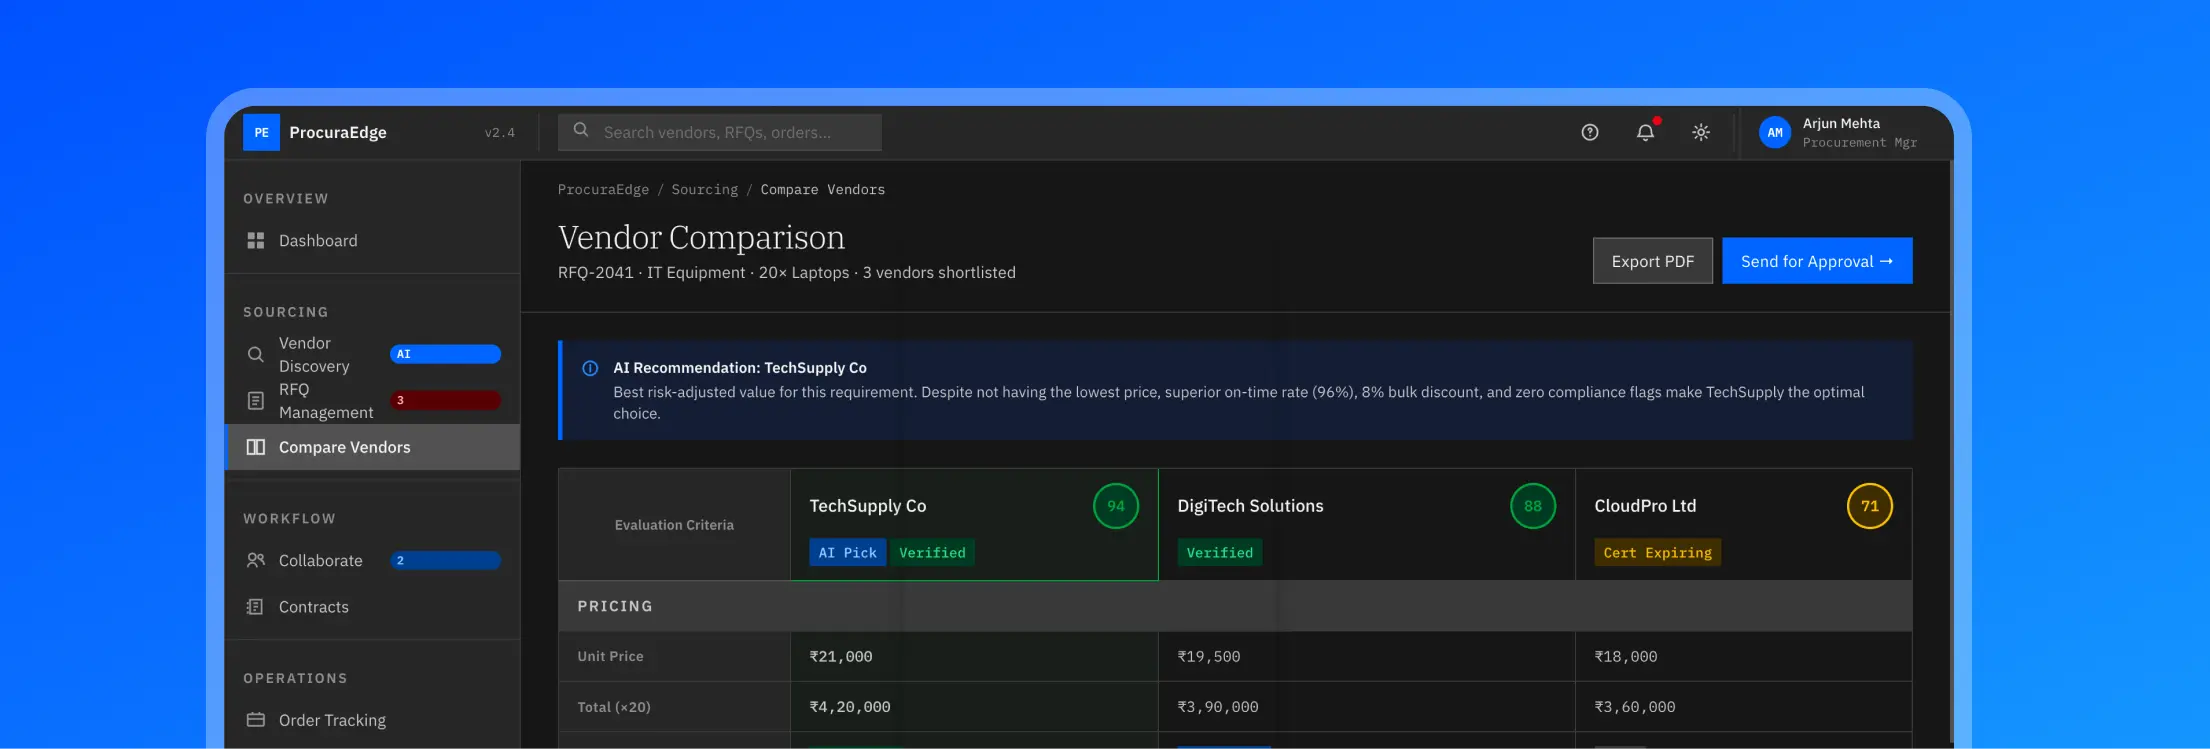Click total ₹3,90,000 cell
The image size is (2210, 749).
tap(1367, 707)
